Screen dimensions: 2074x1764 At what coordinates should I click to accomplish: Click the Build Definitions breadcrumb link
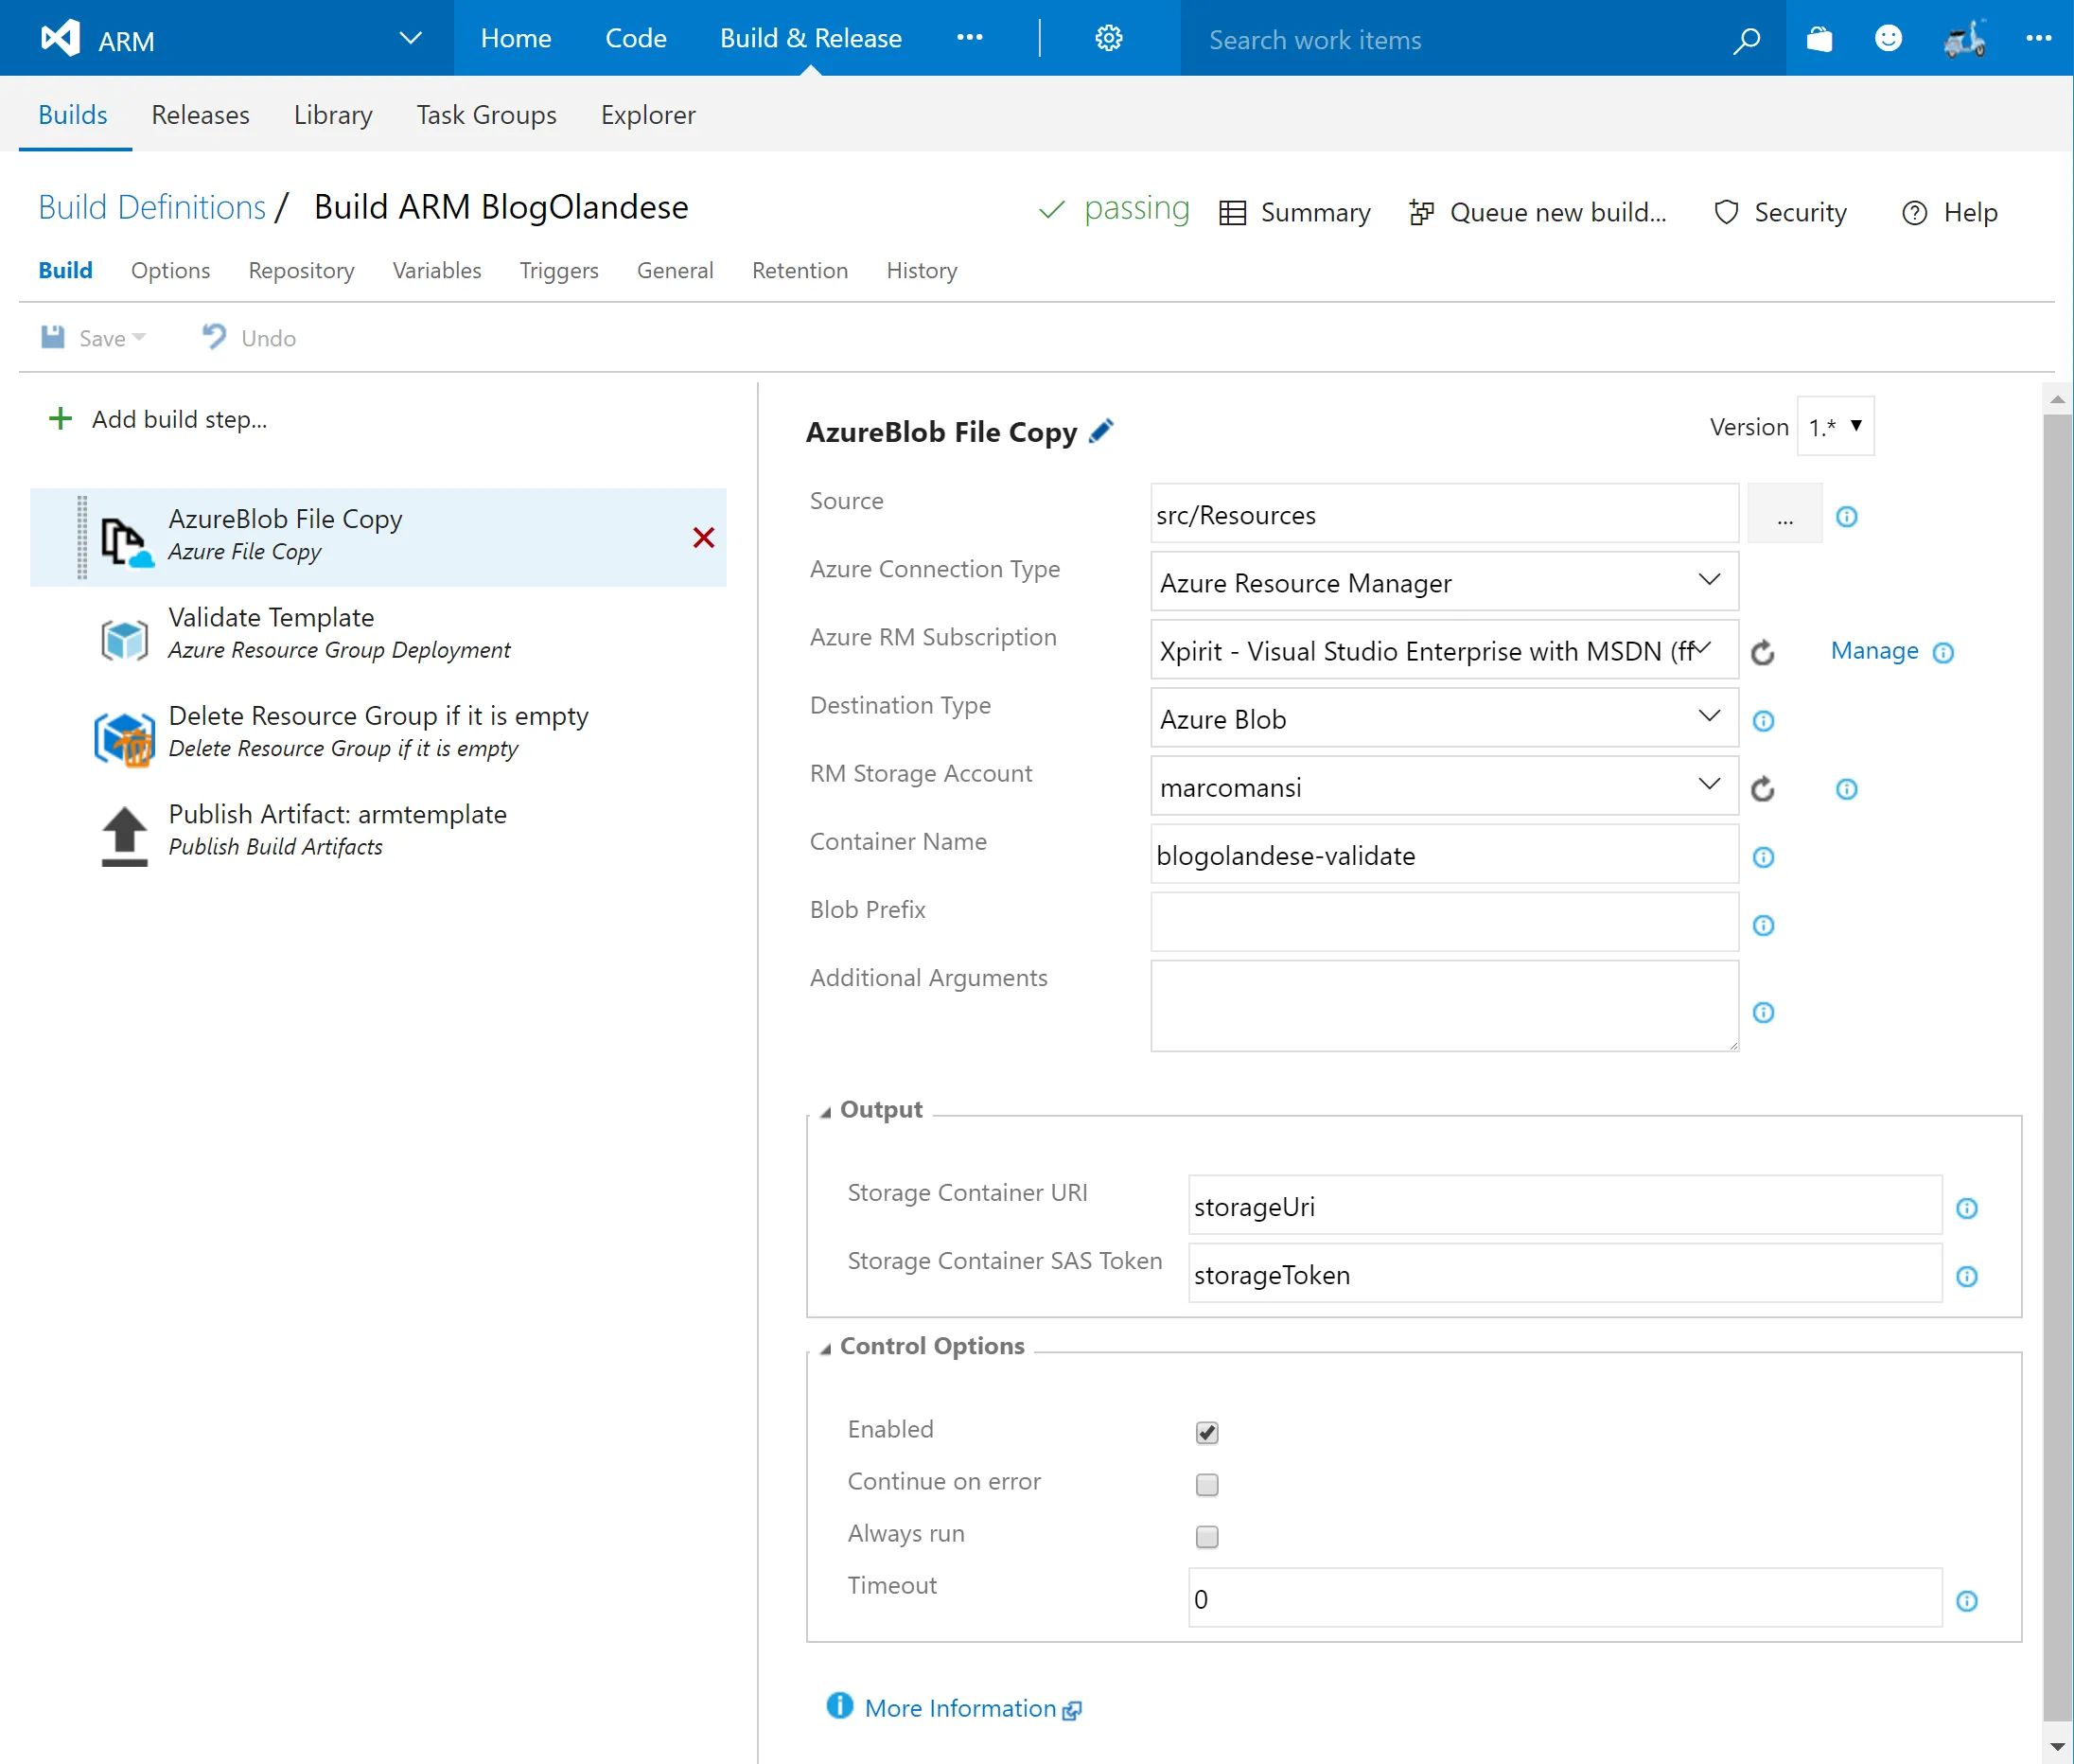[x=152, y=207]
